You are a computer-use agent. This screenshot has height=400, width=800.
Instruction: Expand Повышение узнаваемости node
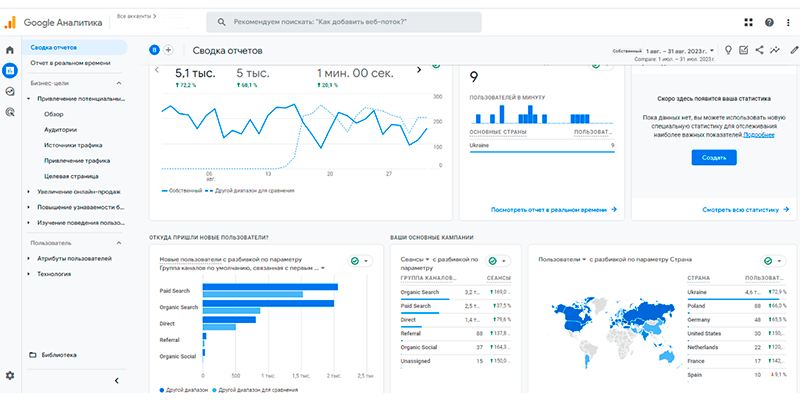click(x=29, y=208)
